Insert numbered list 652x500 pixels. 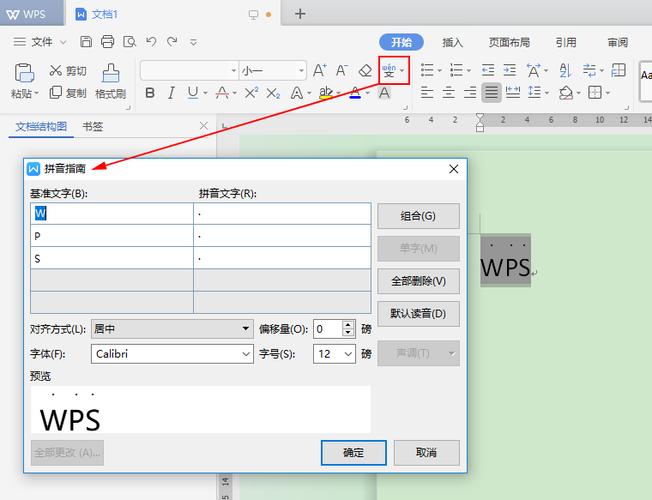[456, 70]
